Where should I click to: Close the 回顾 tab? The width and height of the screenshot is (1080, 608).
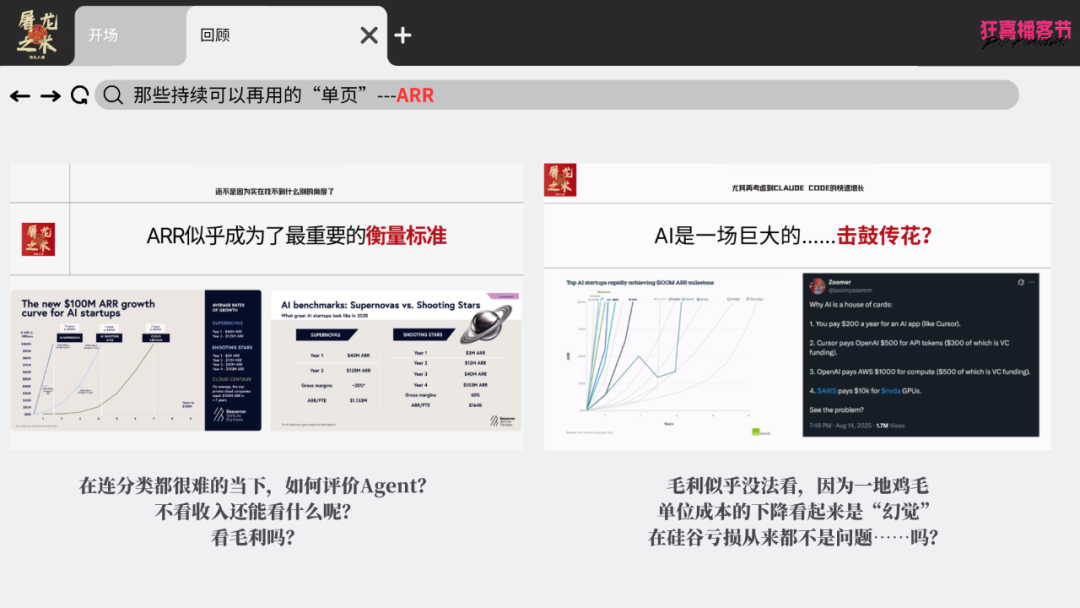click(369, 35)
